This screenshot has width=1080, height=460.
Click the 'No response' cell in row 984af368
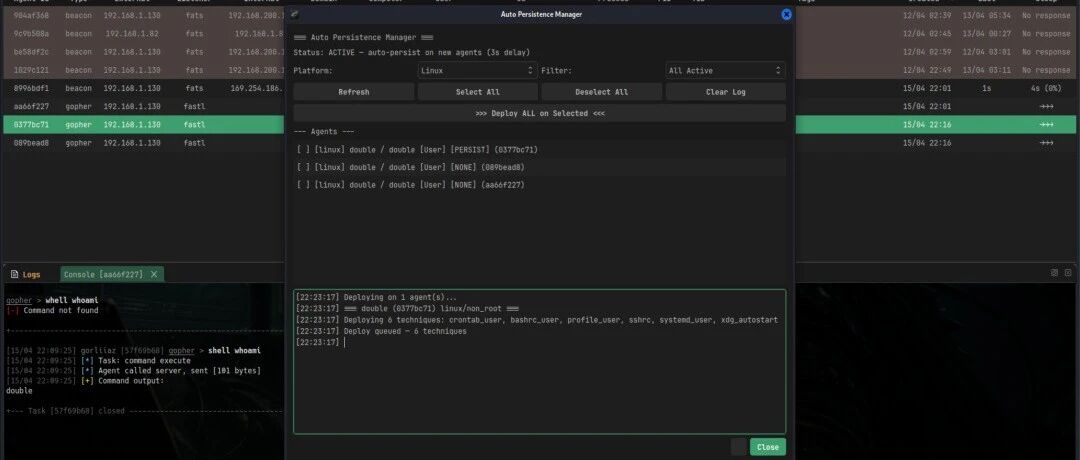(1046, 15)
